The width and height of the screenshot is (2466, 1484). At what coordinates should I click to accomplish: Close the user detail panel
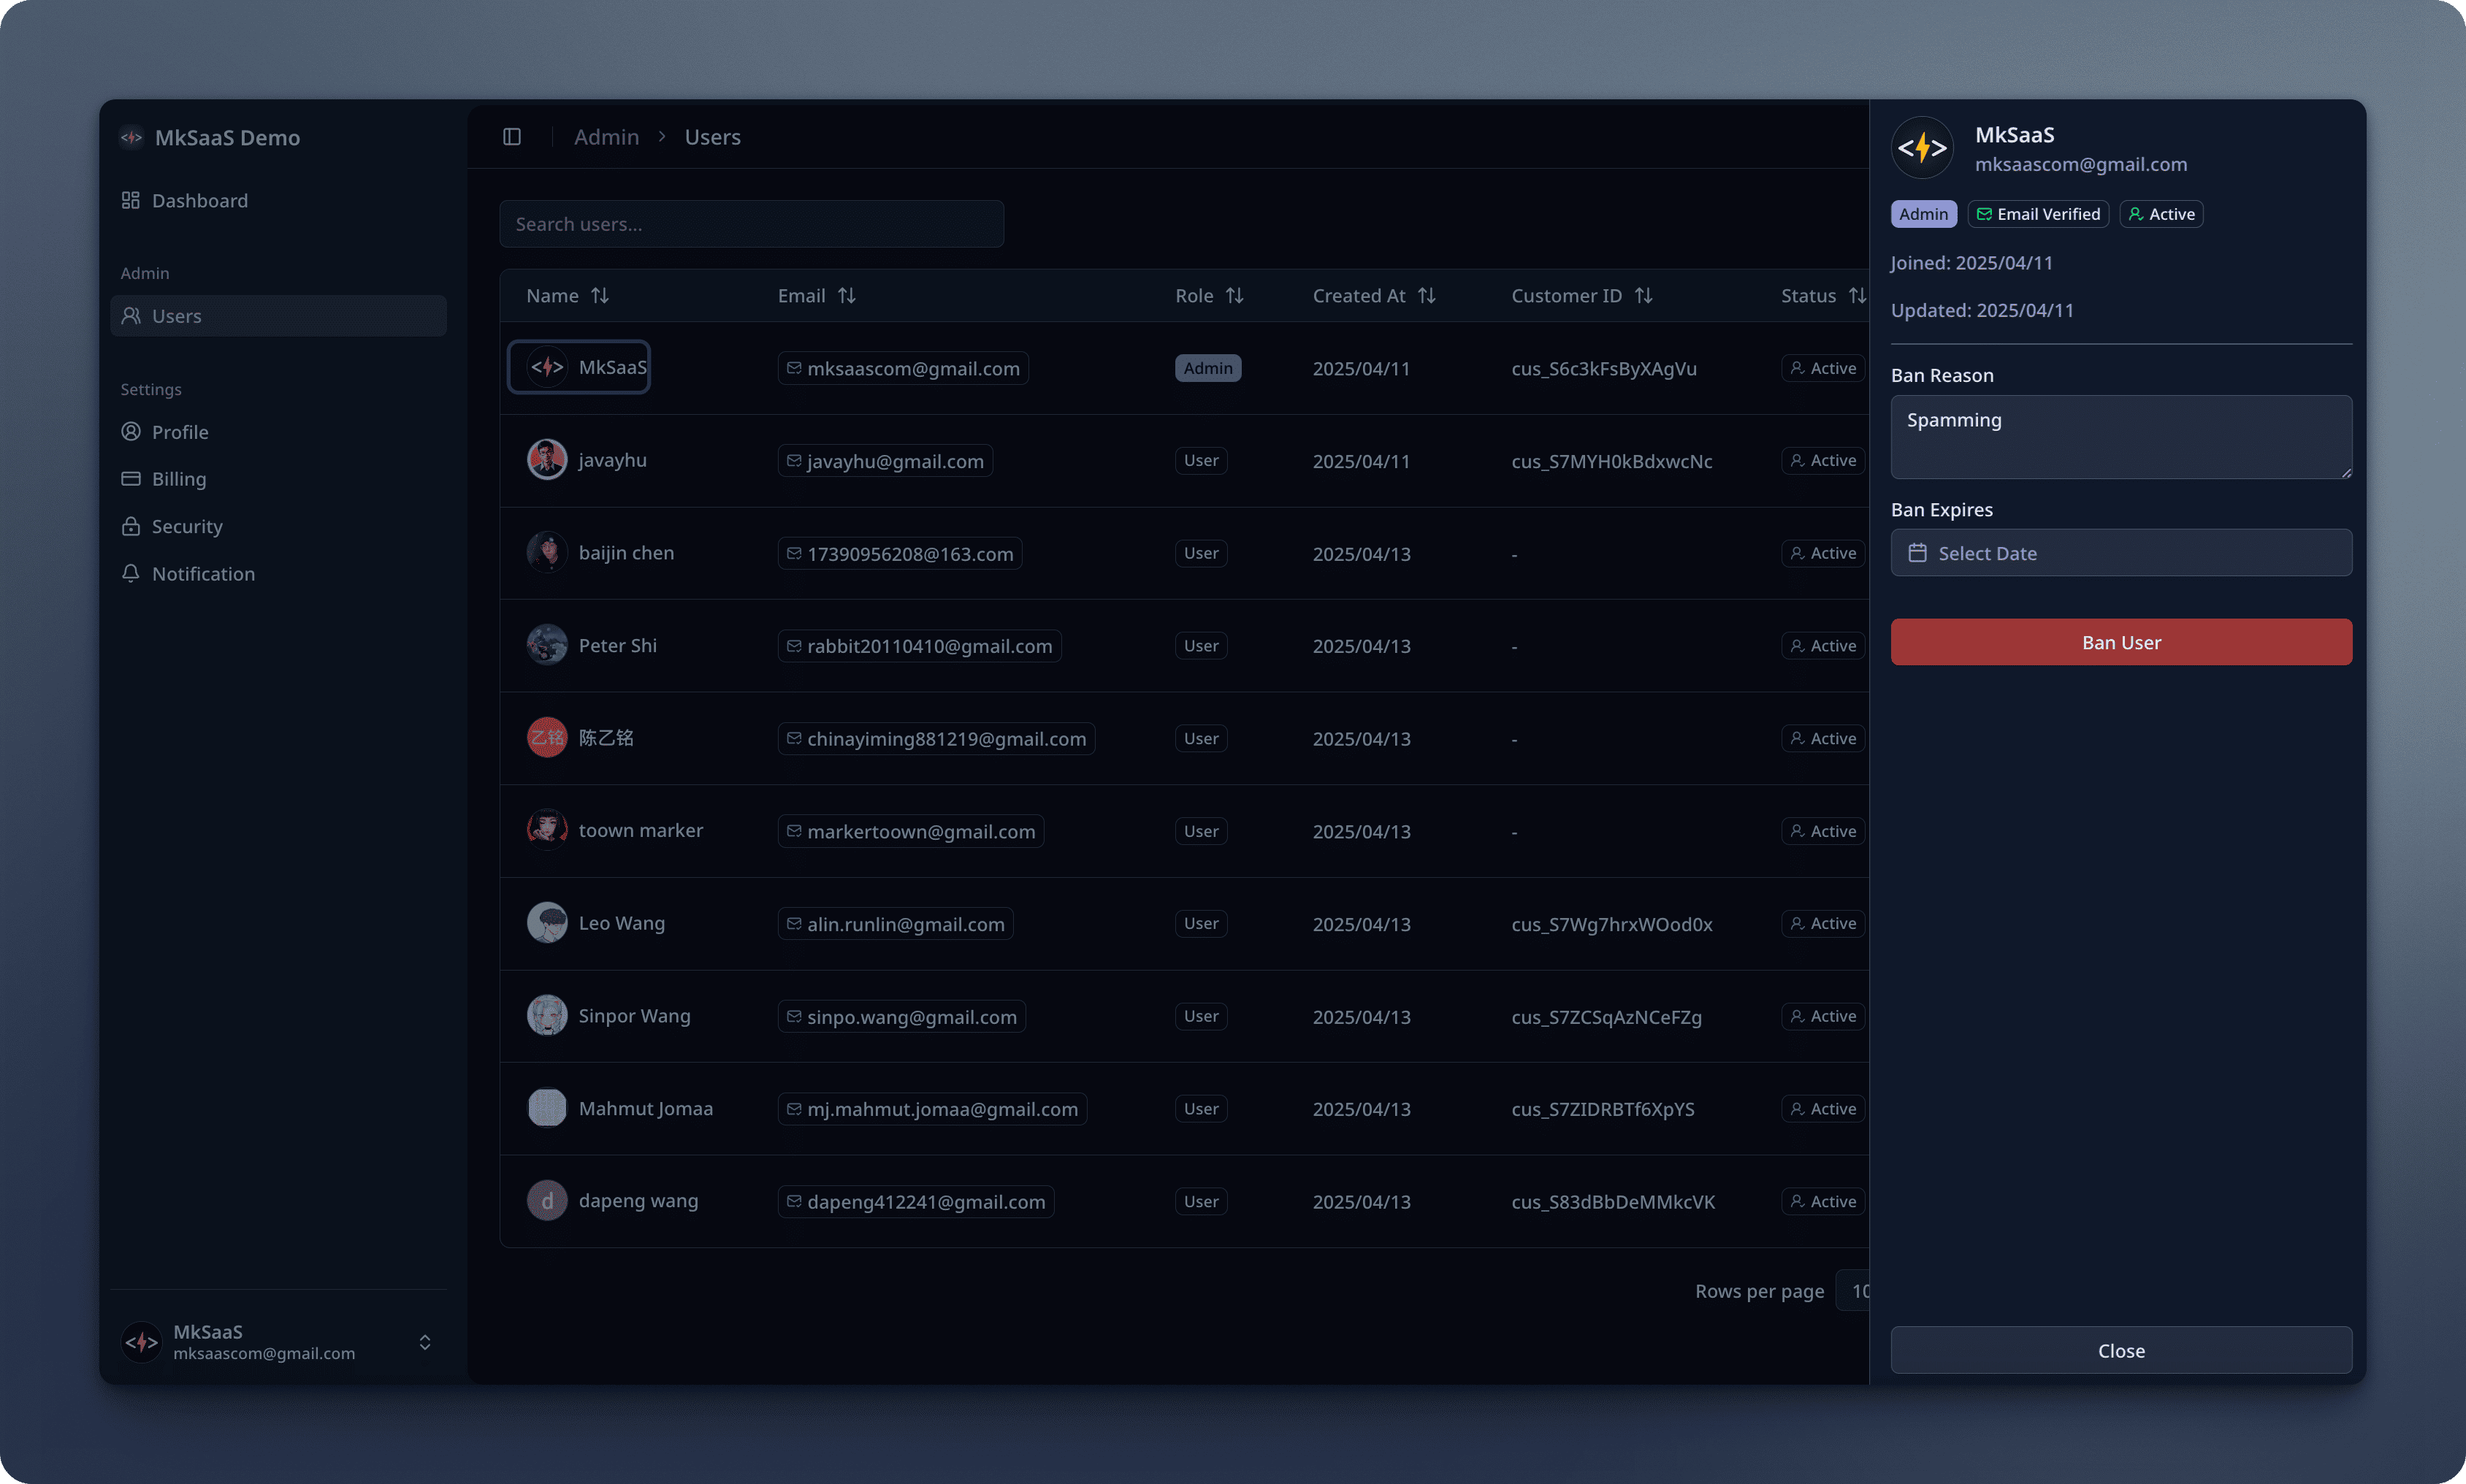(2120, 1350)
